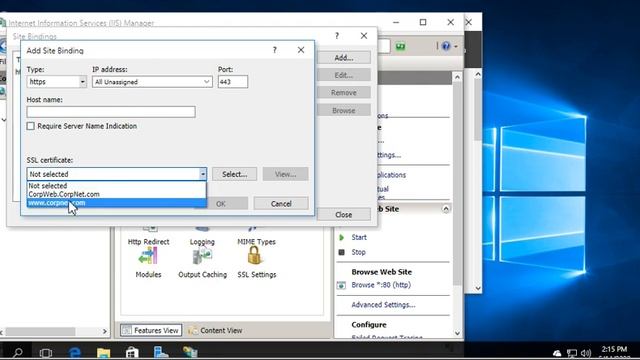This screenshot has width=640, height=360.
Task: Open the IP address All Unassigned dropdown
Action: pos(207,82)
